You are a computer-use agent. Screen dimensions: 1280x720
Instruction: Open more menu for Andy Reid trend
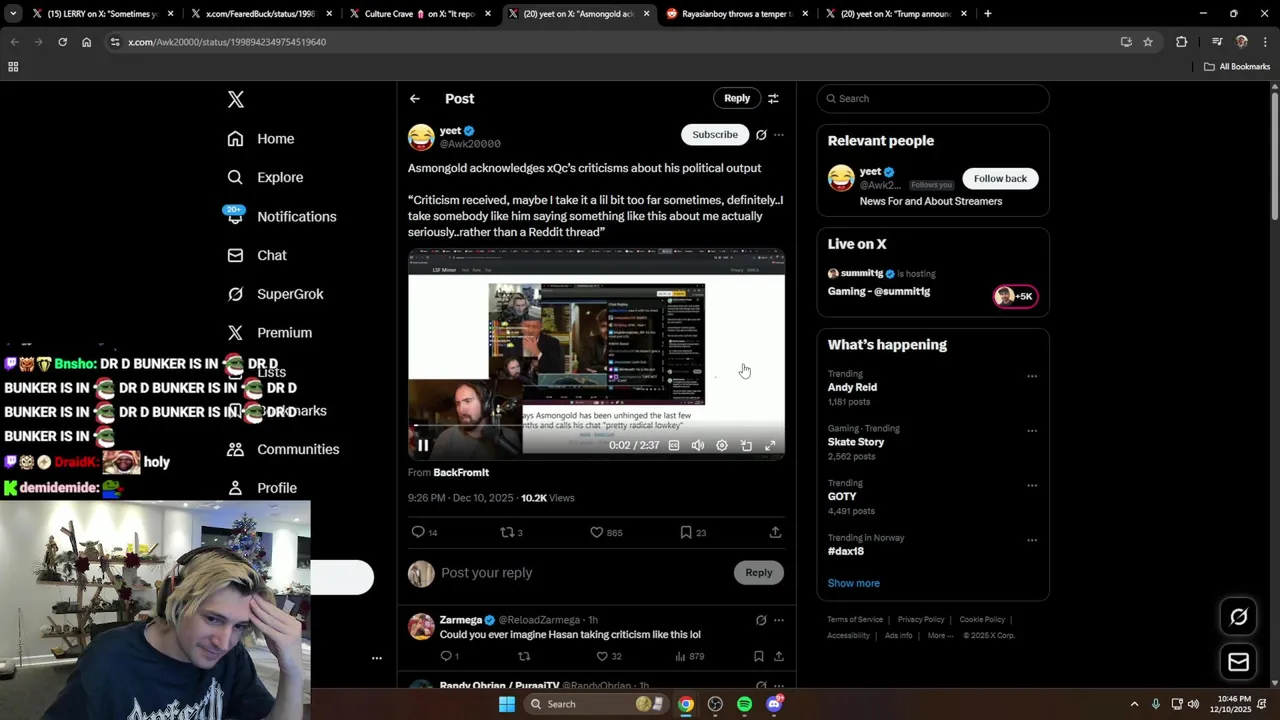point(1032,377)
